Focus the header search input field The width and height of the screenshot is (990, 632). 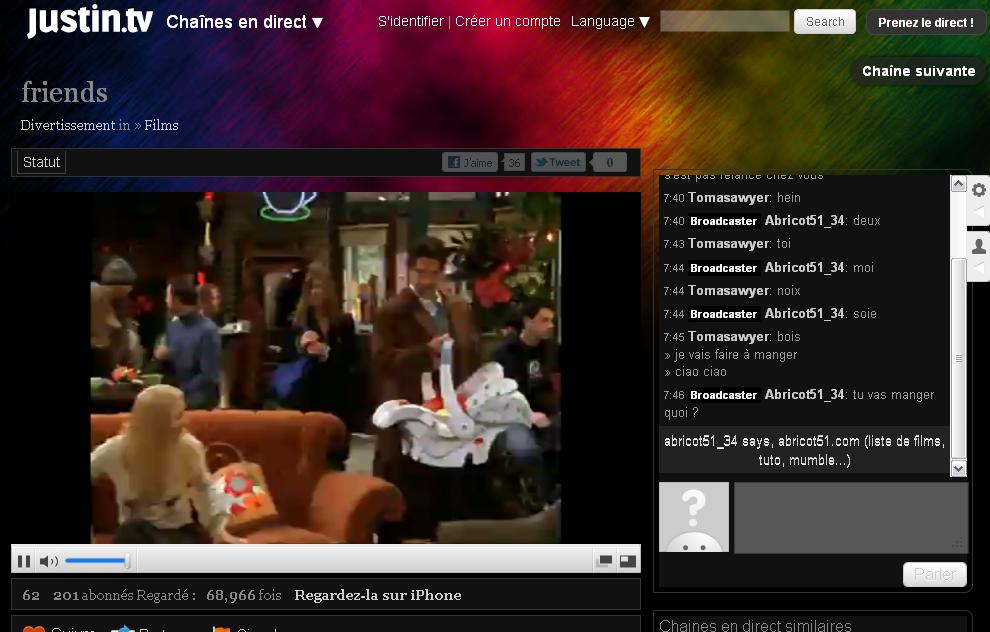pyautogui.click(x=724, y=21)
